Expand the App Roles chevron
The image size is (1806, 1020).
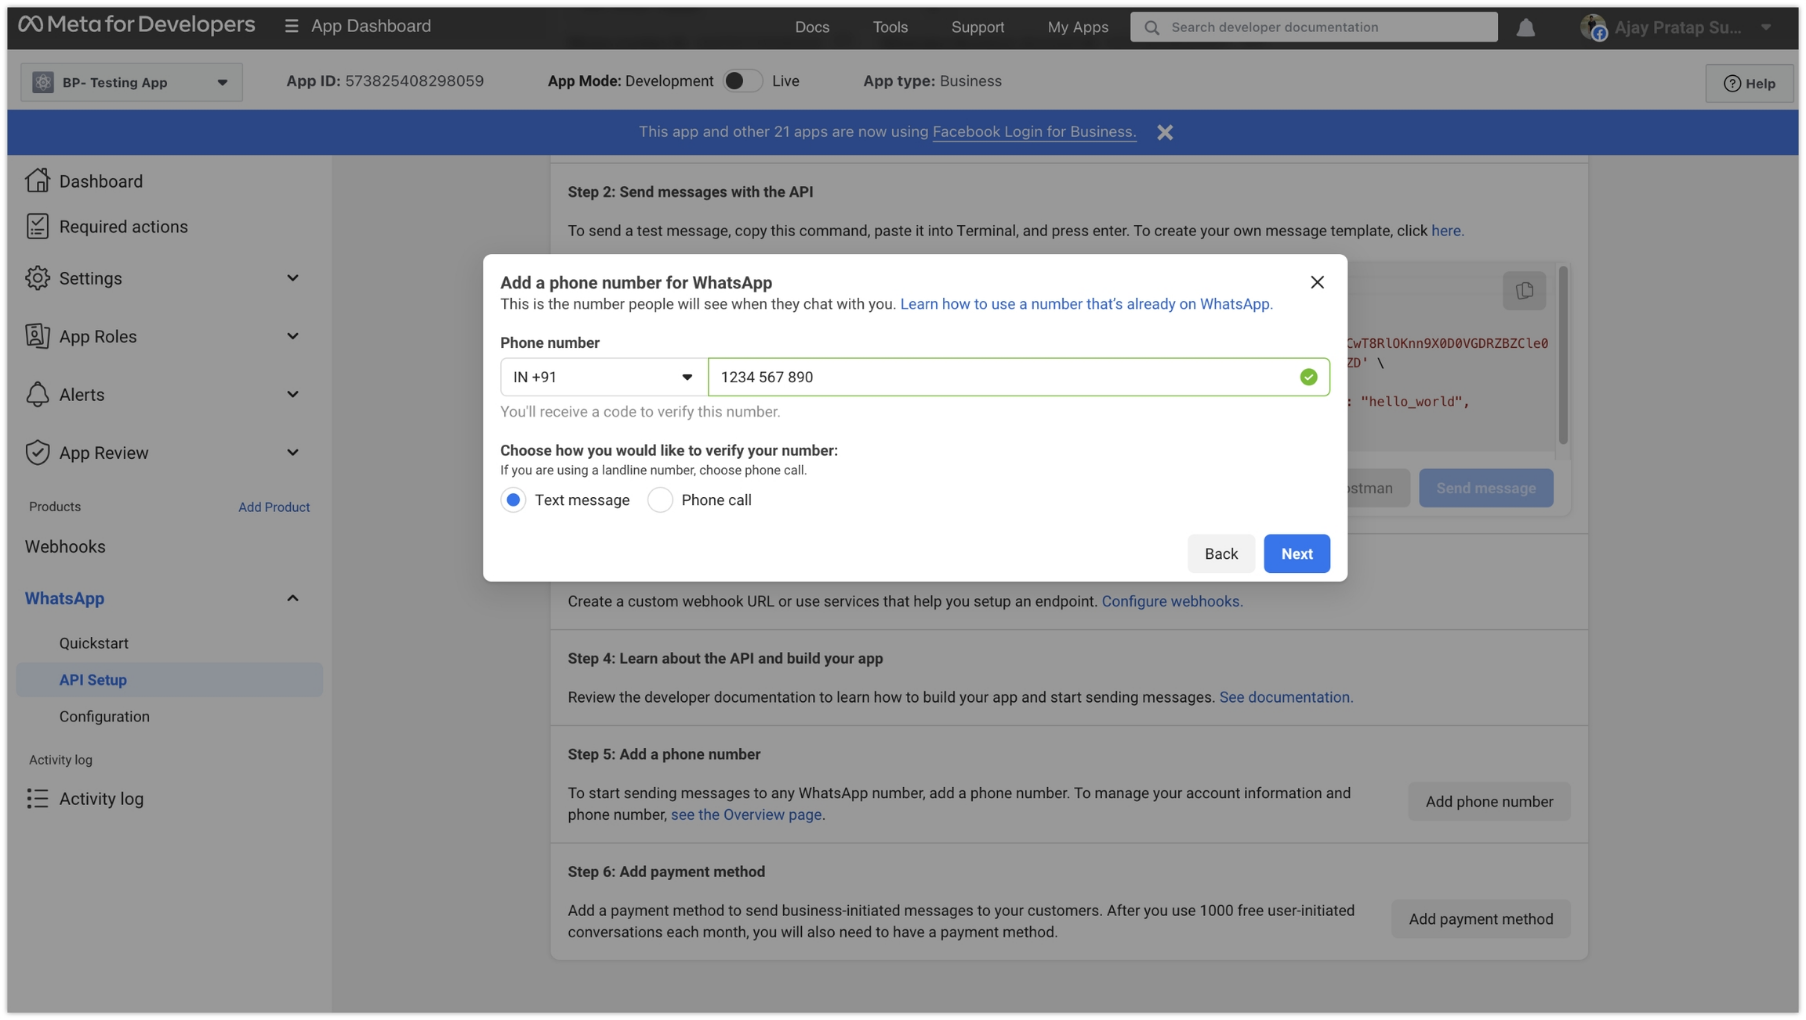(292, 336)
